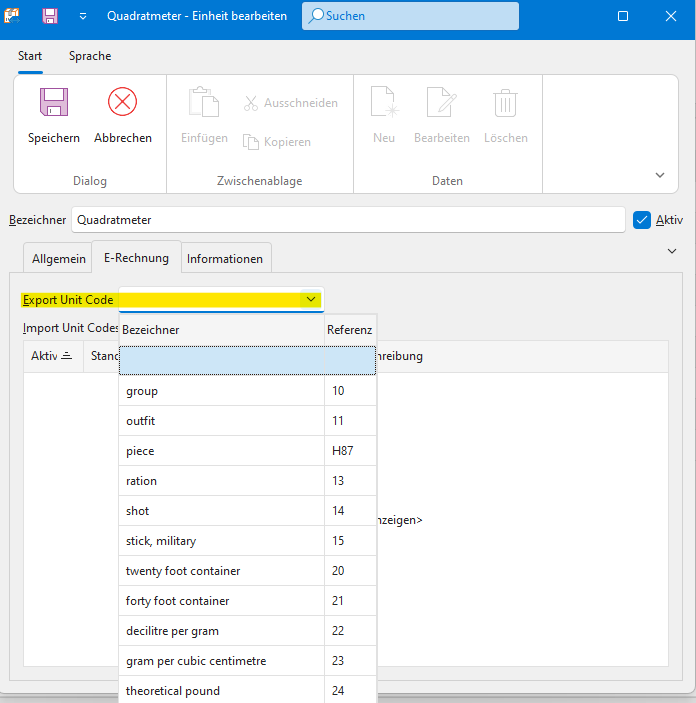Image resolution: width=696 pixels, height=703 pixels.
Task: Choose 'twenty foot container' from list
Action: [221, 571]
